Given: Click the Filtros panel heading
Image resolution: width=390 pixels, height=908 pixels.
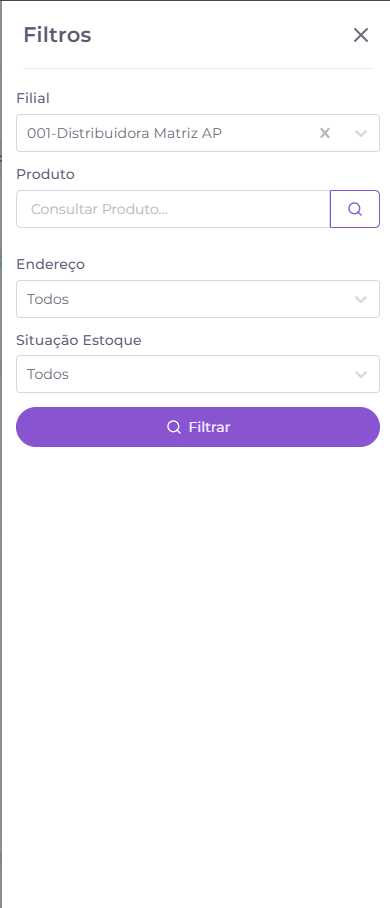Looking at the screenshot, I should coord(57,35).
